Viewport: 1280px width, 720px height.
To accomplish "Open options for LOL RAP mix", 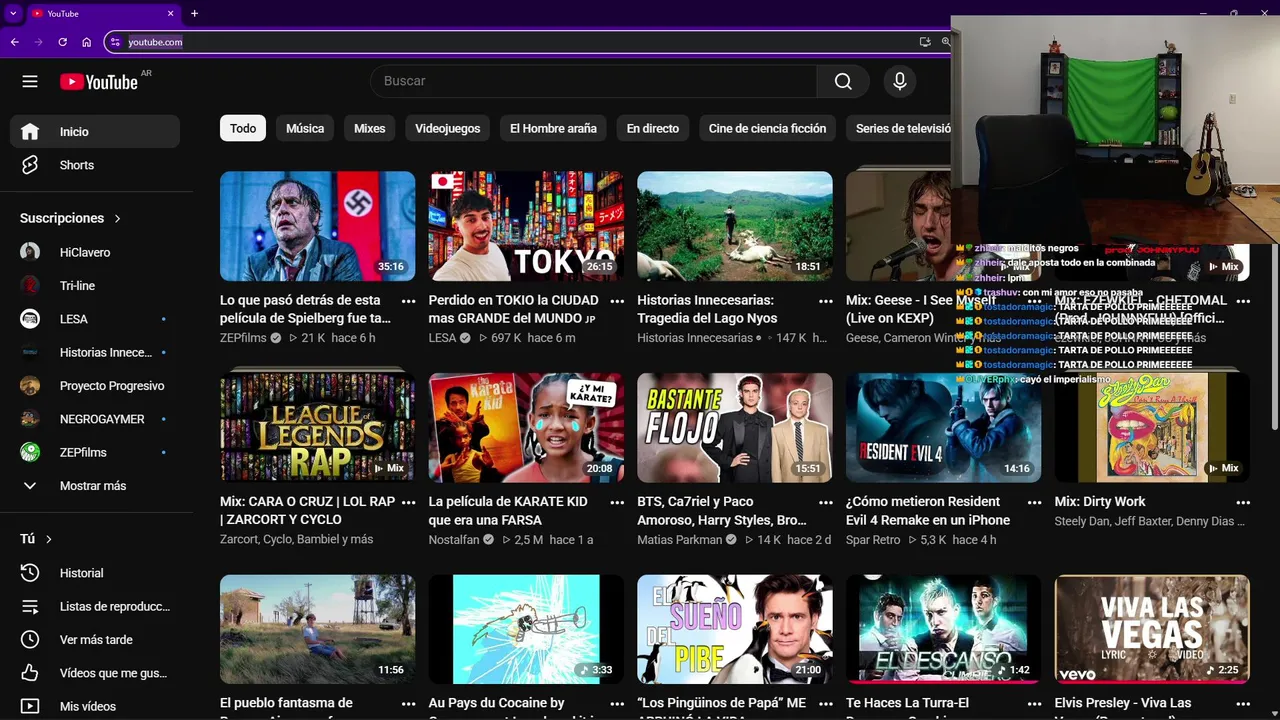I will 408,502.
